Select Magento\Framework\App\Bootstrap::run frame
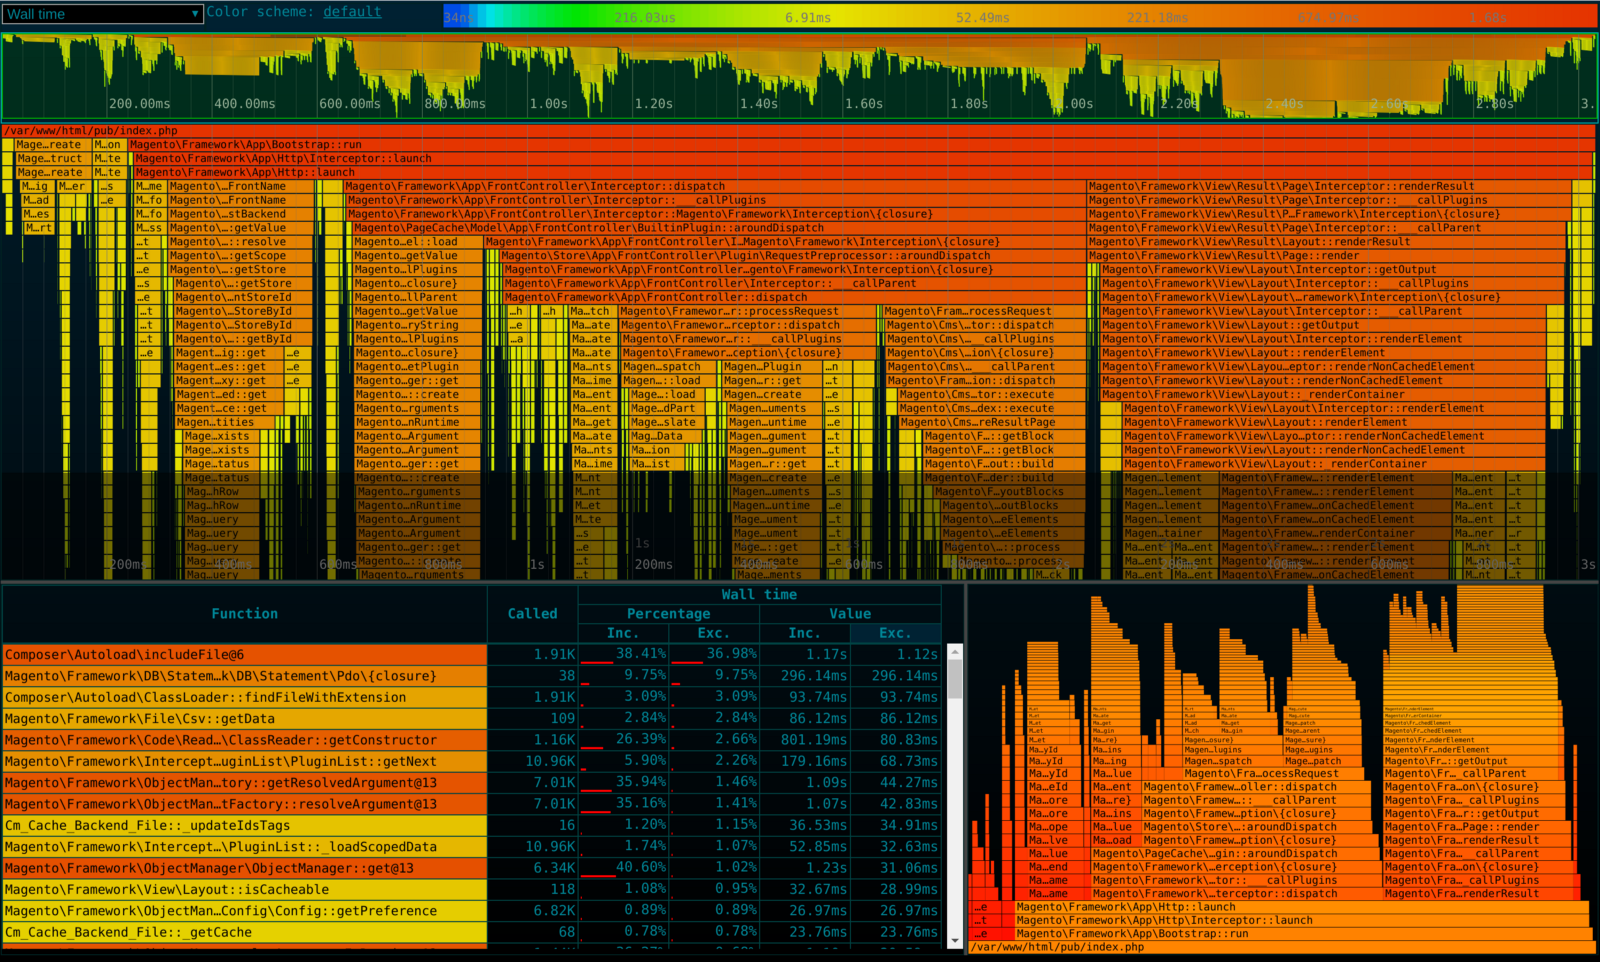The image size is (1600, 962). click(861, 145)
